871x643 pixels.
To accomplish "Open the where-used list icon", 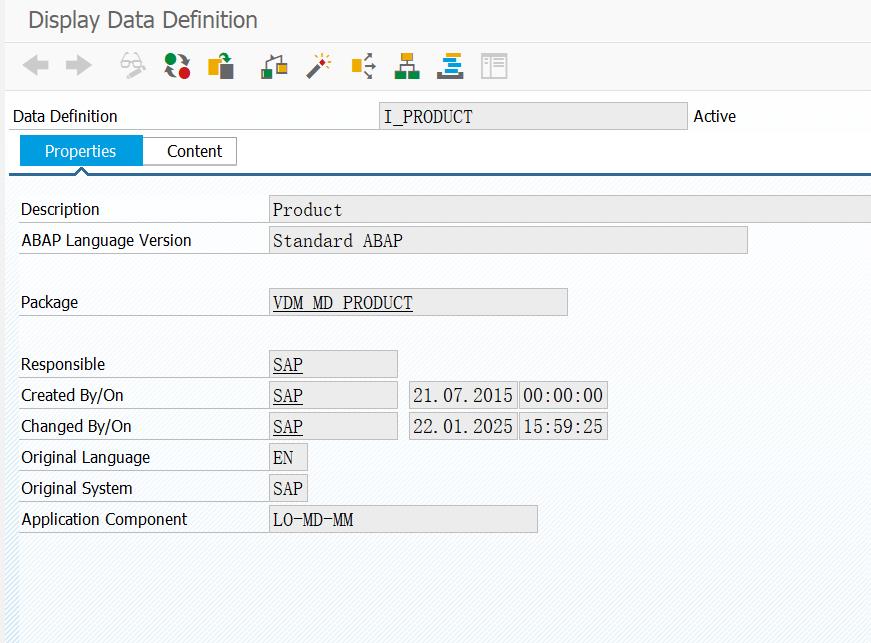I will (x=272, y=65).
